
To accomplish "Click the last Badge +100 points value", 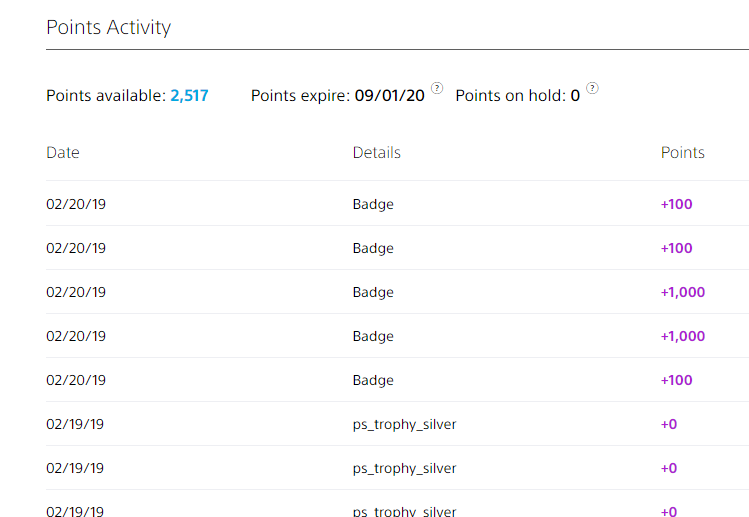I will [676, 380].
